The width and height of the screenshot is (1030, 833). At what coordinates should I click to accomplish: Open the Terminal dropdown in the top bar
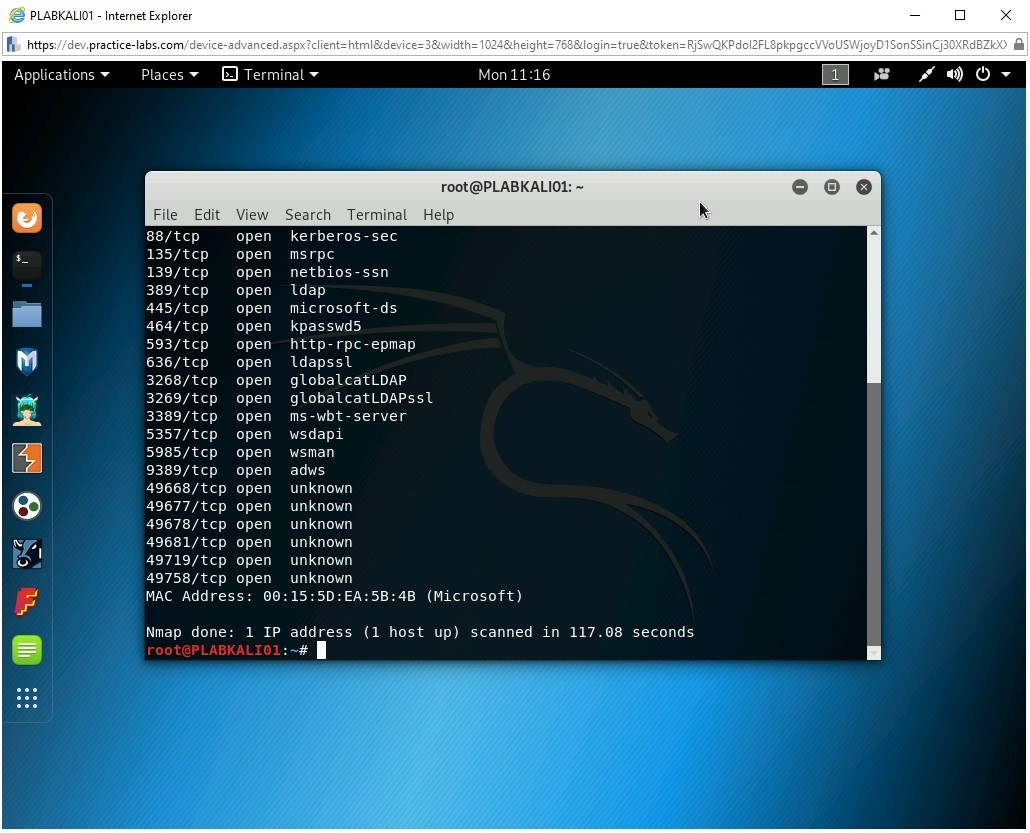click(270, 74)
